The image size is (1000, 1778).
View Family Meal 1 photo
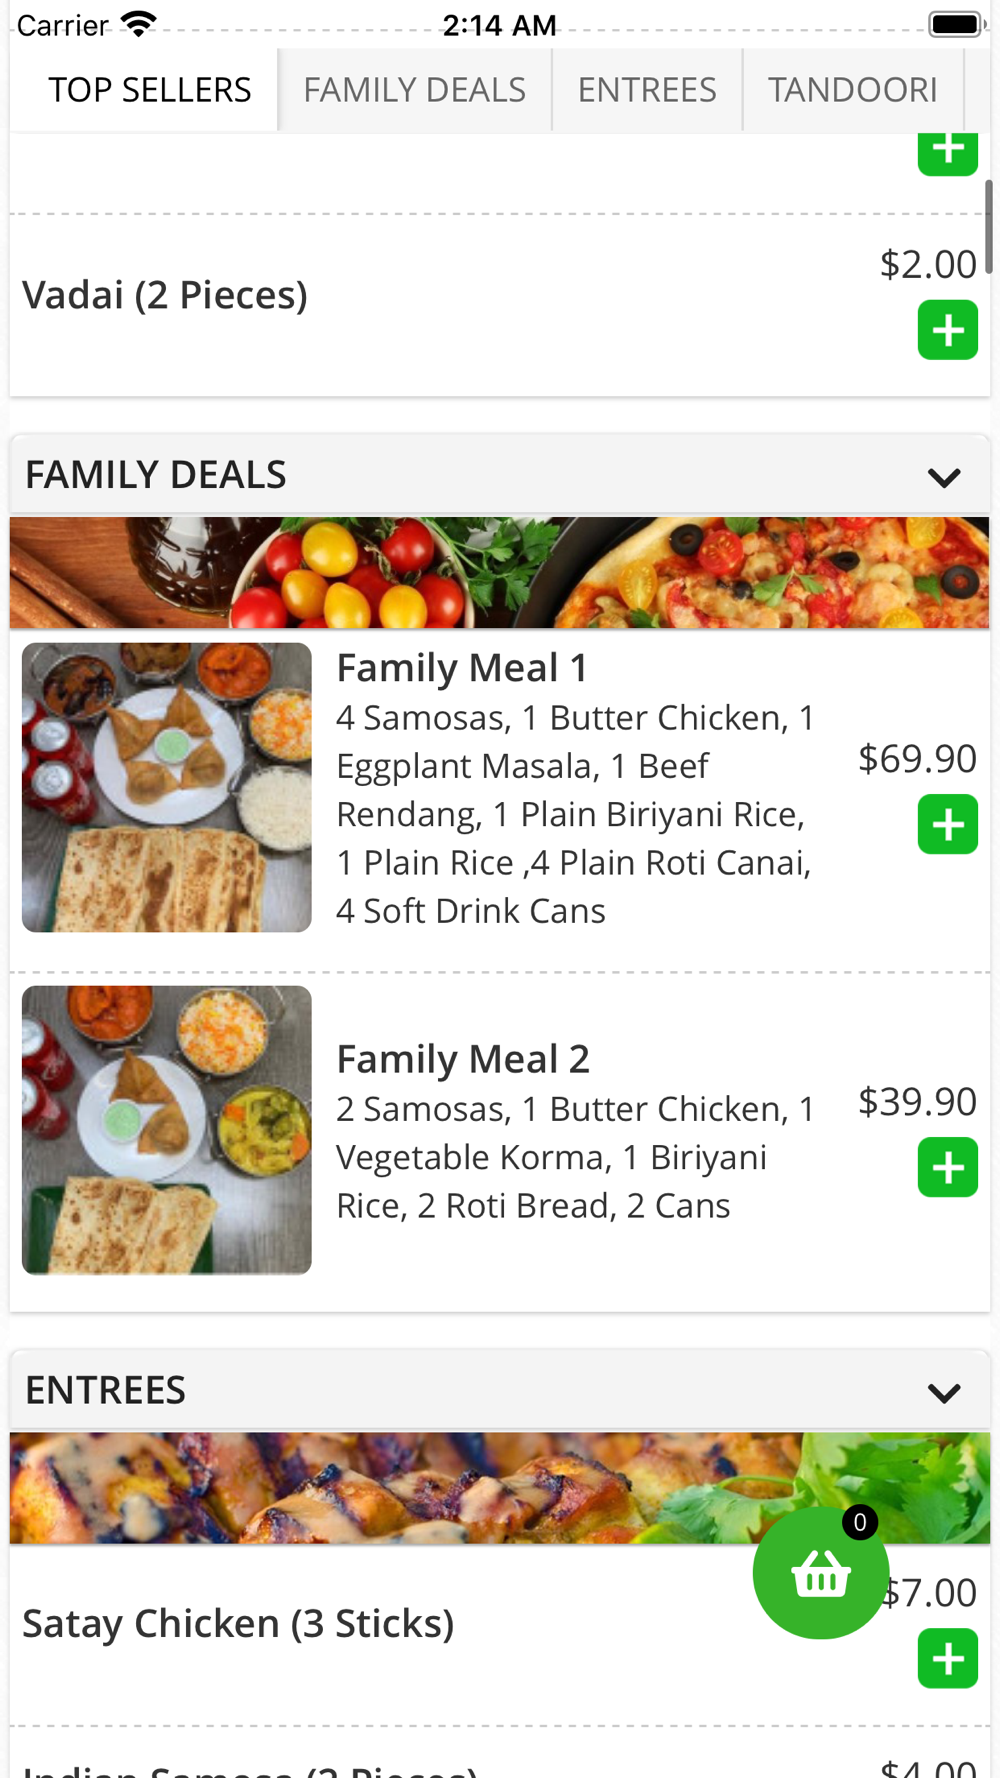click(167, 788)
